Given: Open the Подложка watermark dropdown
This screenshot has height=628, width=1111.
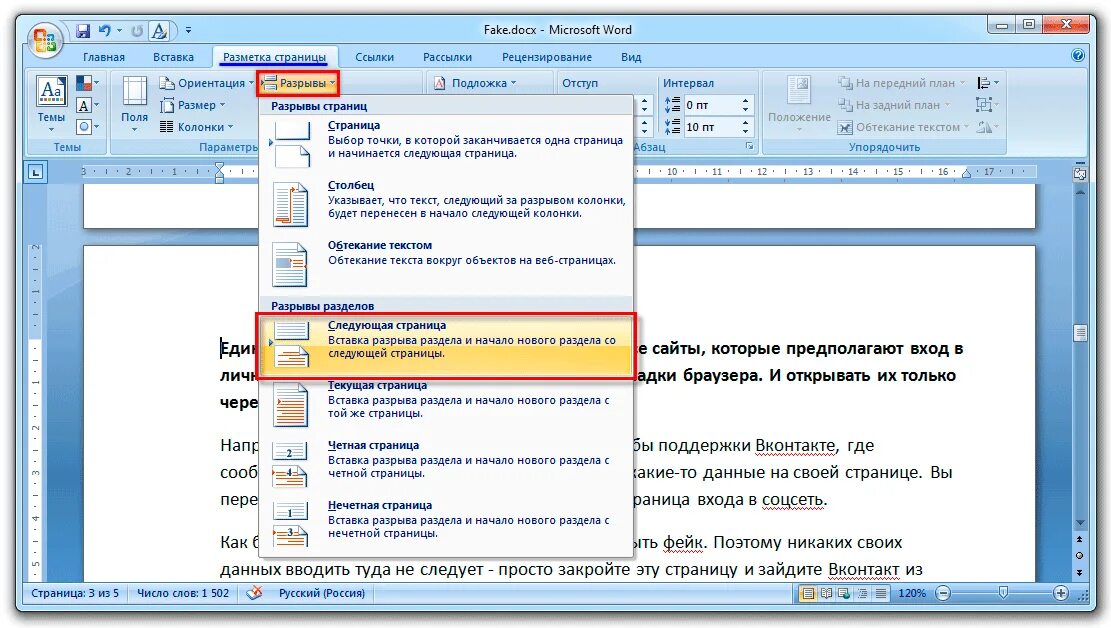Looking at the screenshot, I should point(475,83).
